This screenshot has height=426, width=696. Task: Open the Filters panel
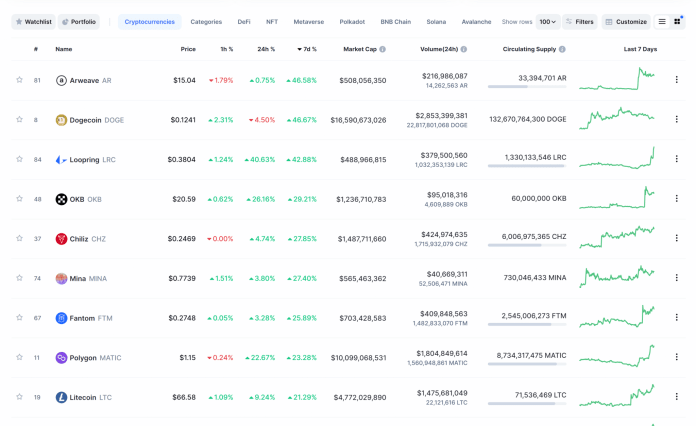[580, 21]
